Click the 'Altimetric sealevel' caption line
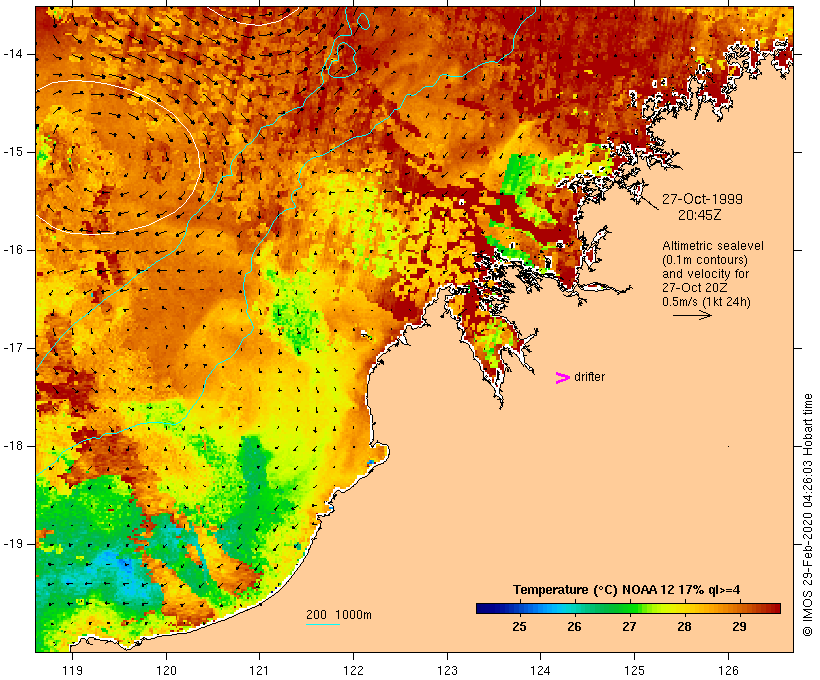 pos(713,246)
